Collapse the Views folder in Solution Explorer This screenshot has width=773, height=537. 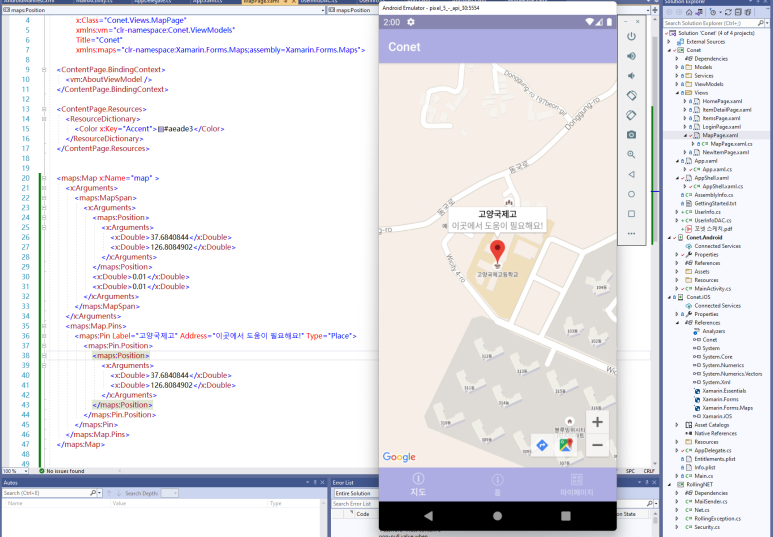tap(677, 93)
